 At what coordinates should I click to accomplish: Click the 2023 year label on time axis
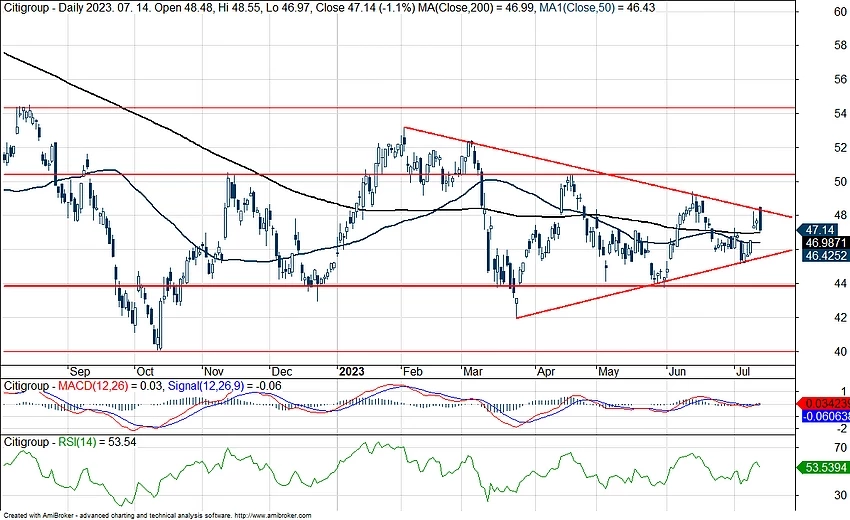(351, 372)
